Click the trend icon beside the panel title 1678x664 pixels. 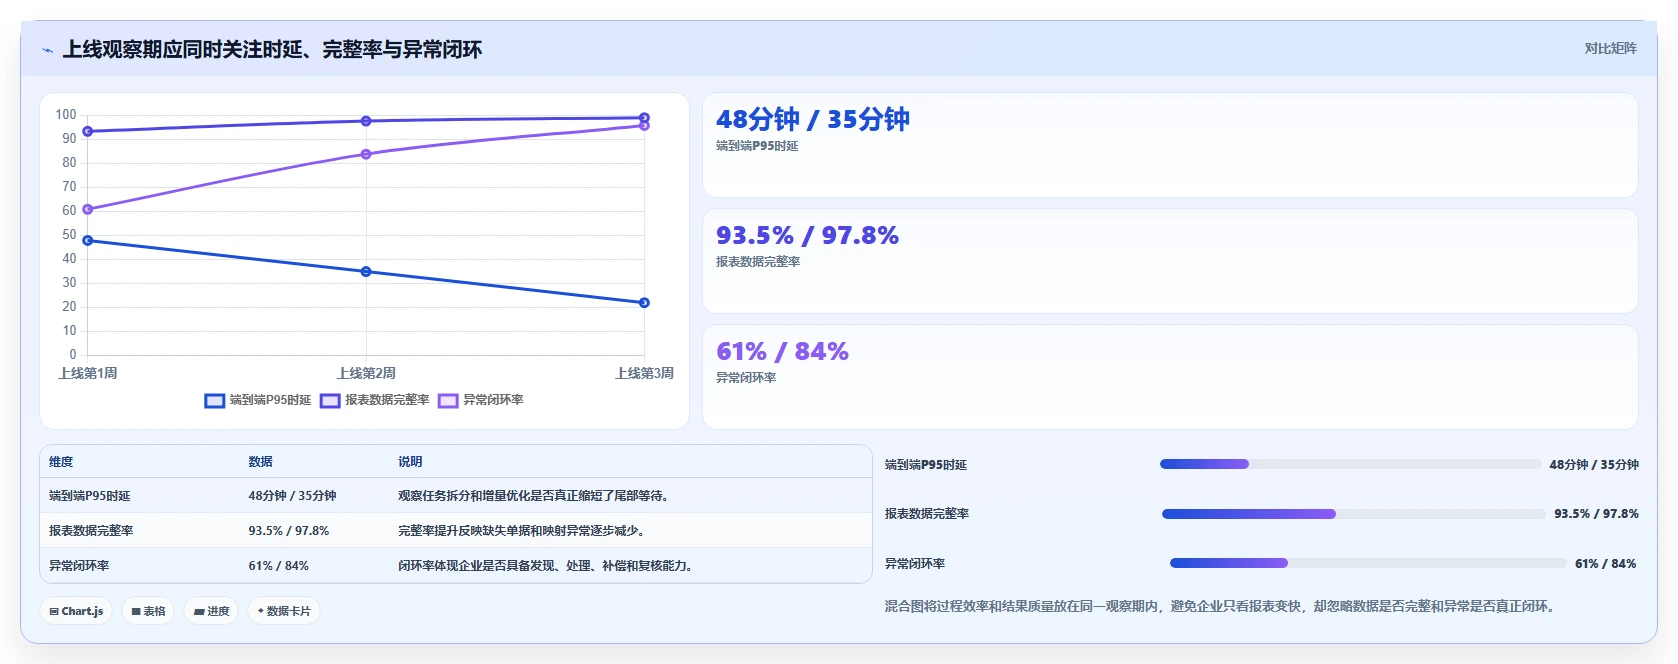[47, 50]
